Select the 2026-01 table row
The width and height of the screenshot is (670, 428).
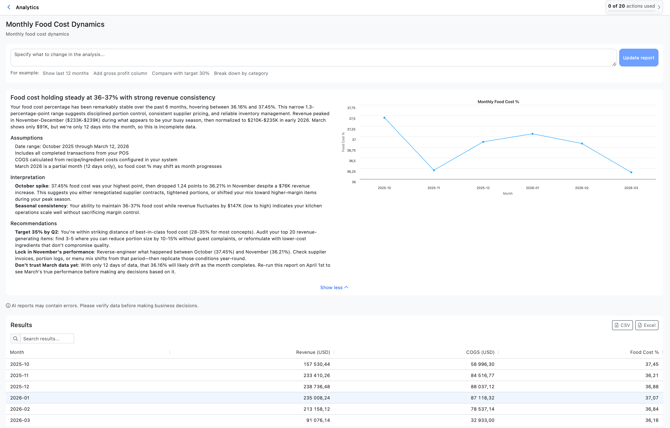click(334, 398)
